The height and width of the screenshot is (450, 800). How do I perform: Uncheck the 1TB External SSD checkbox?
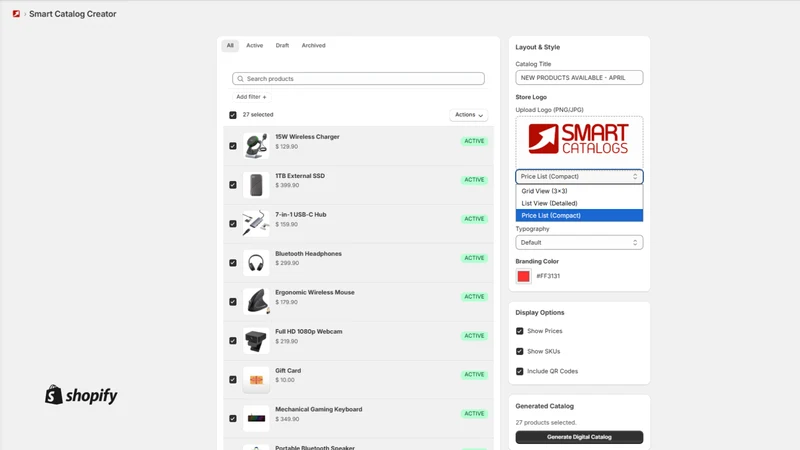[x=233, y=185]
